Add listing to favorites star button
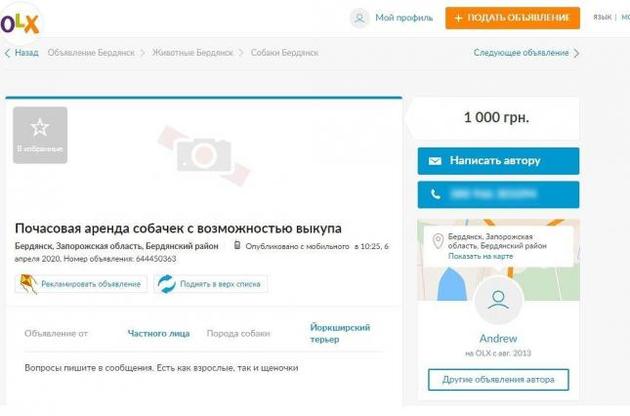 40,135
